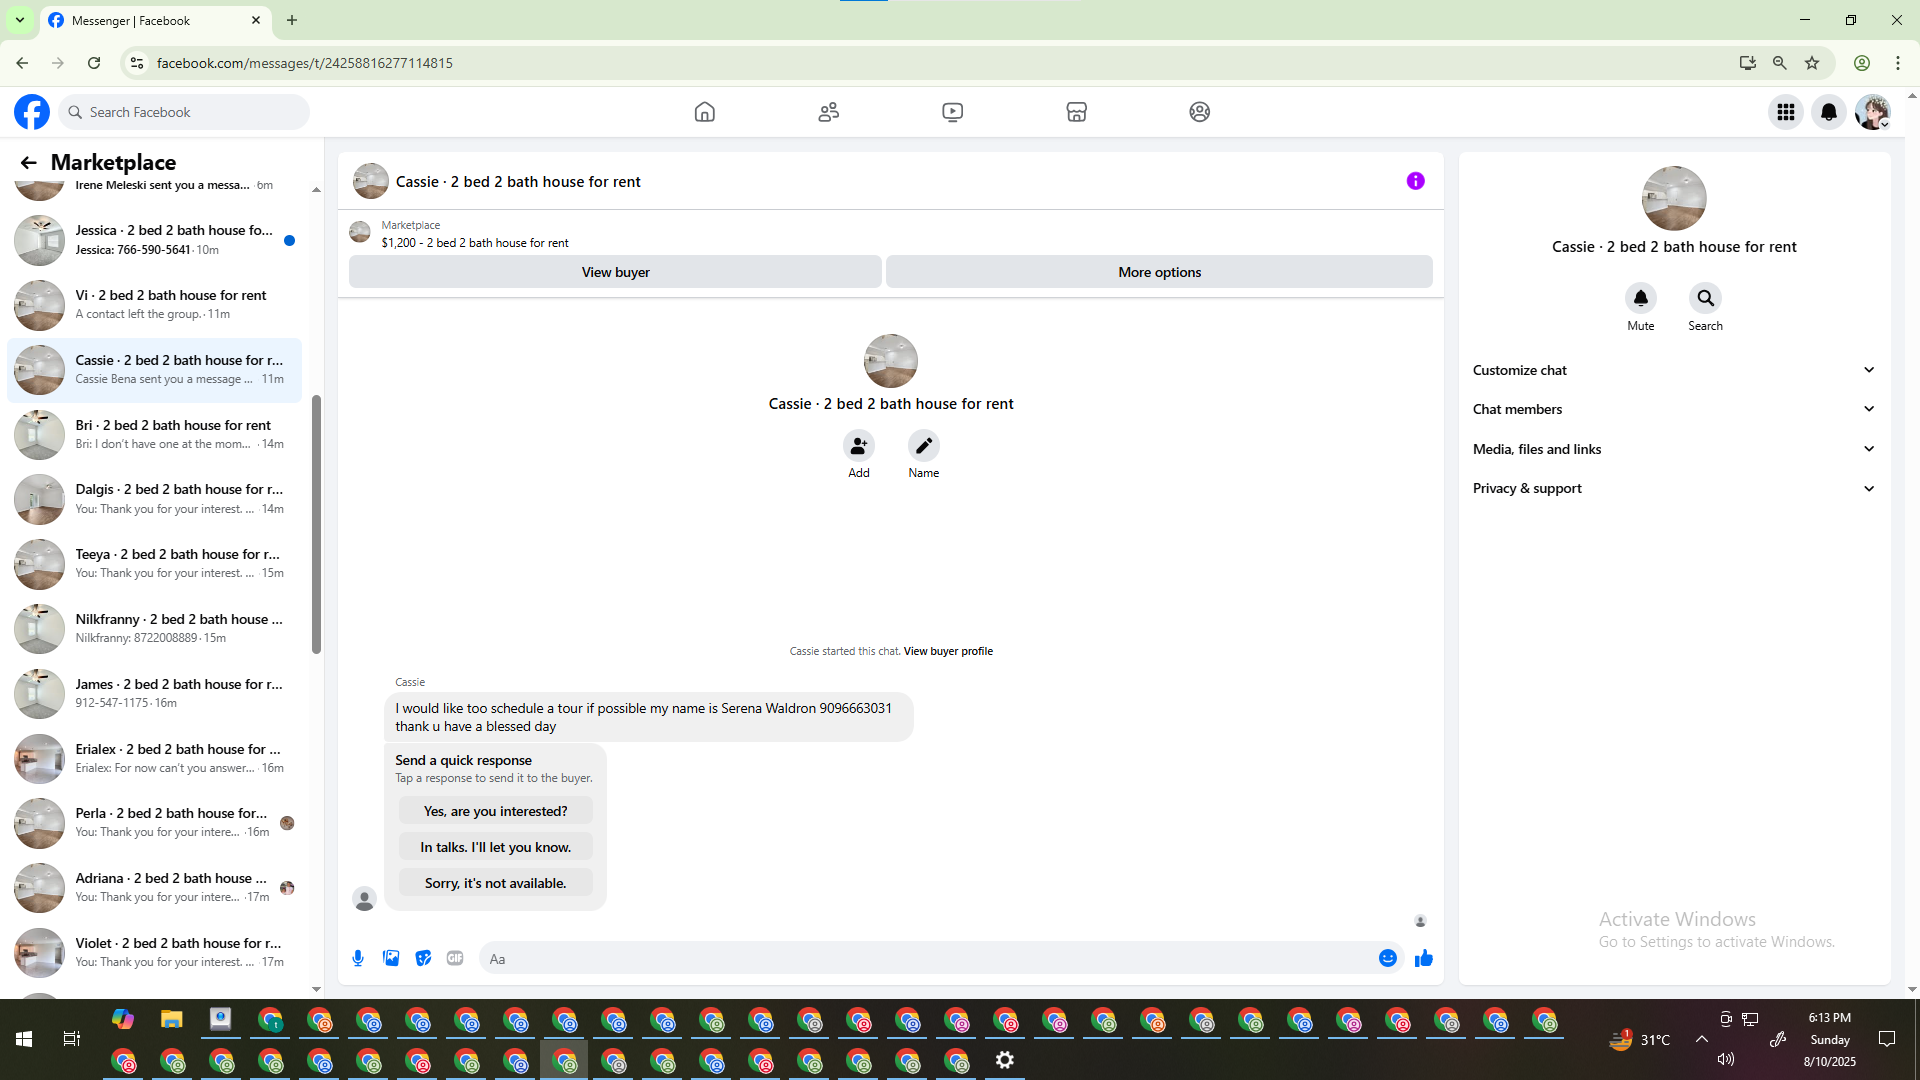Send a thumbs-up like
The height and width of the screenshot is (1080, 1920).
point(1424,958)
